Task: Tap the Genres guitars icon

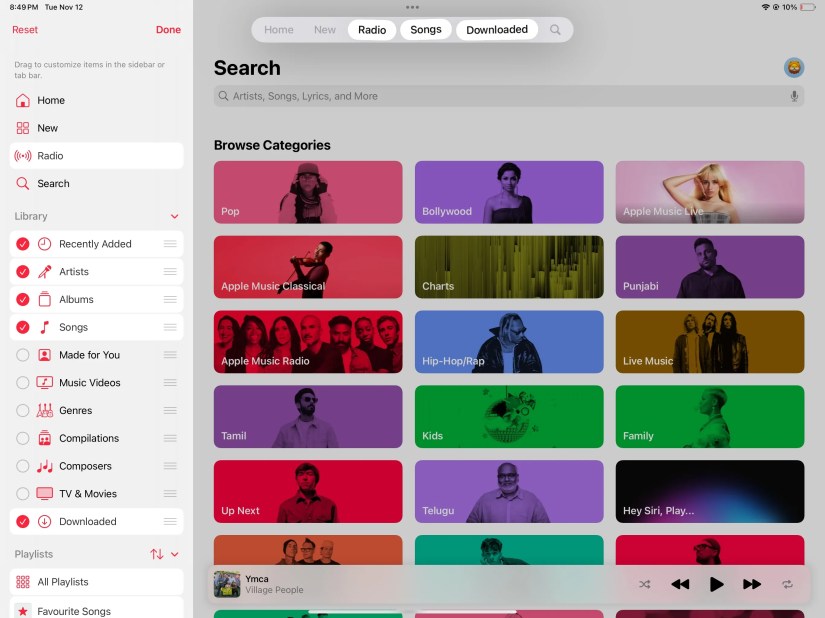Action: coord(45,410)
